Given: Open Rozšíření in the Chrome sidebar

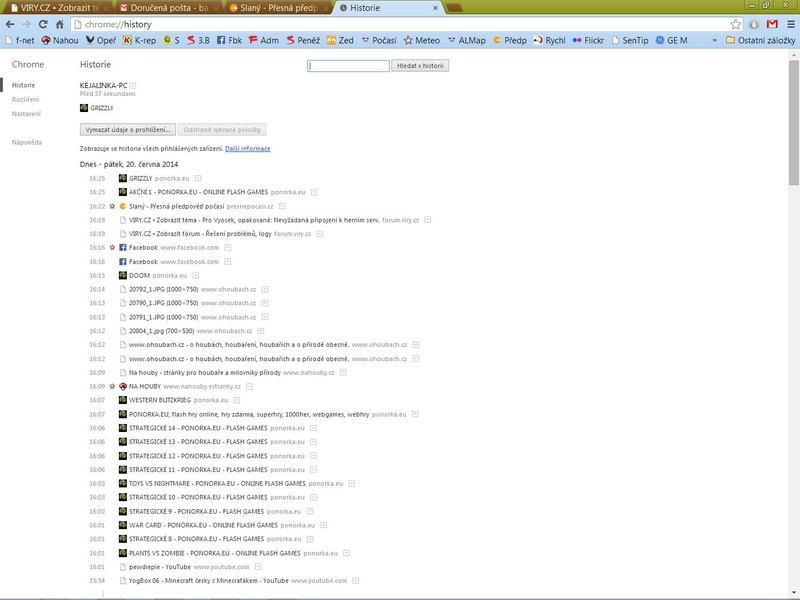Looking at the screenshot, I should [26, 99].
